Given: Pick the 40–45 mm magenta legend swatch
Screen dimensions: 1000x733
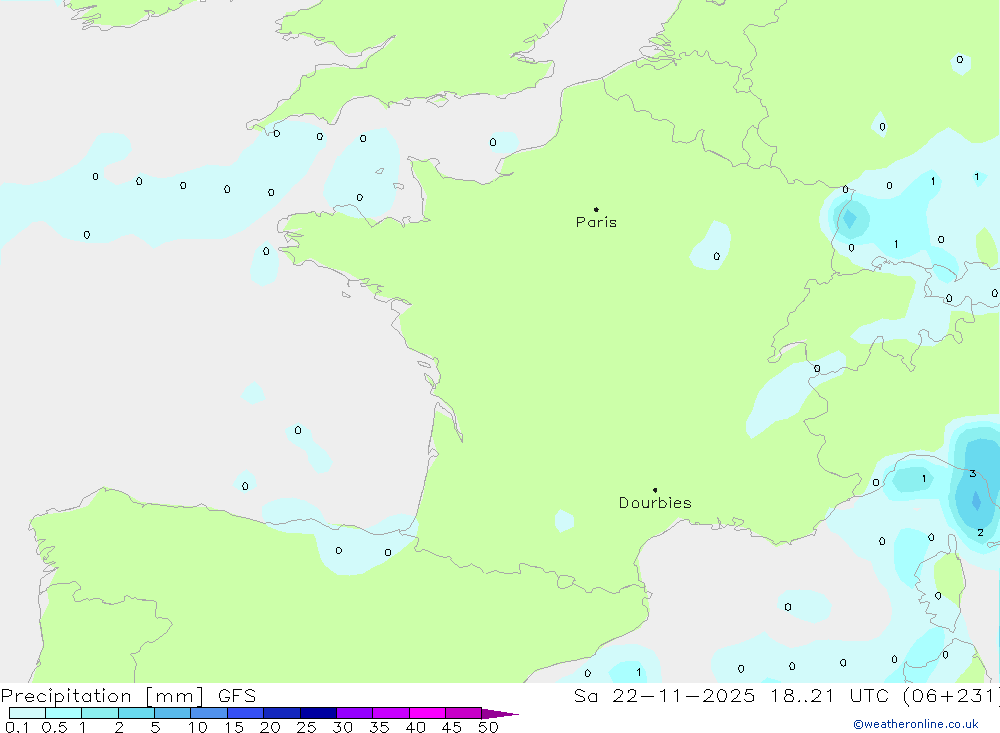Looking at the screenshot, I should [x=427, y=713].
